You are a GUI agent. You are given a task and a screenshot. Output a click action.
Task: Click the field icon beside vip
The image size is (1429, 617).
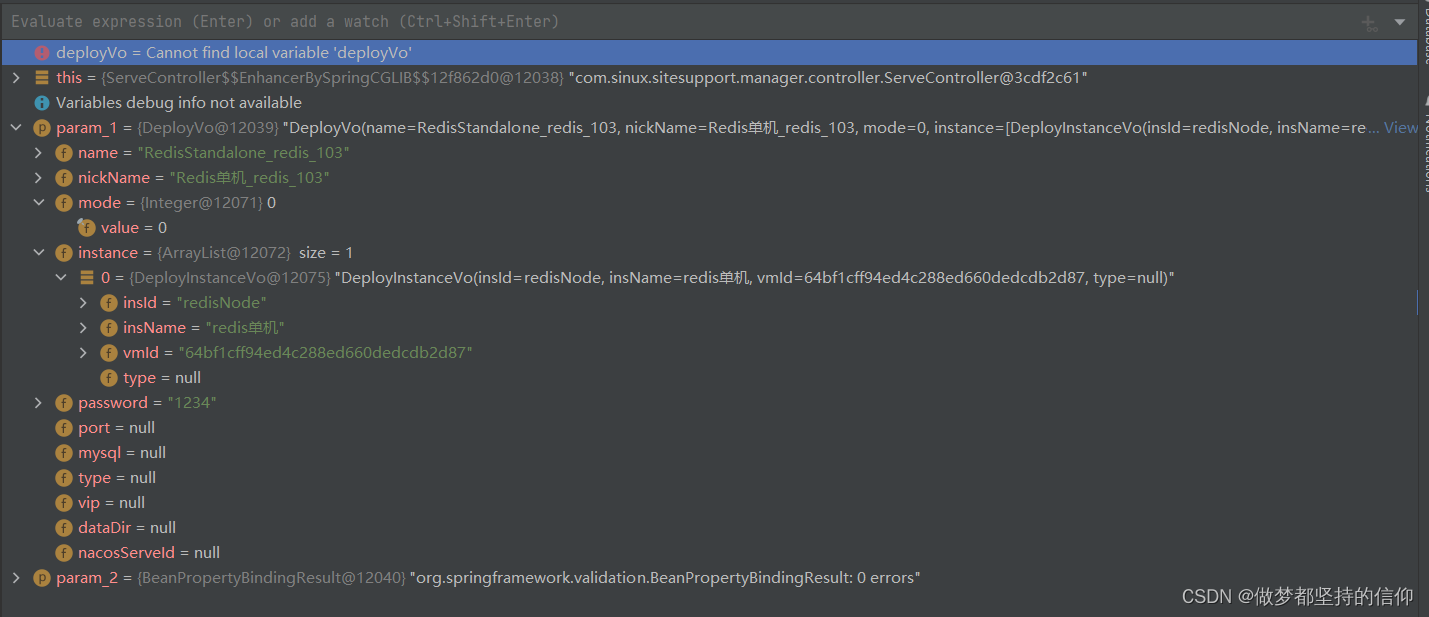64,503
